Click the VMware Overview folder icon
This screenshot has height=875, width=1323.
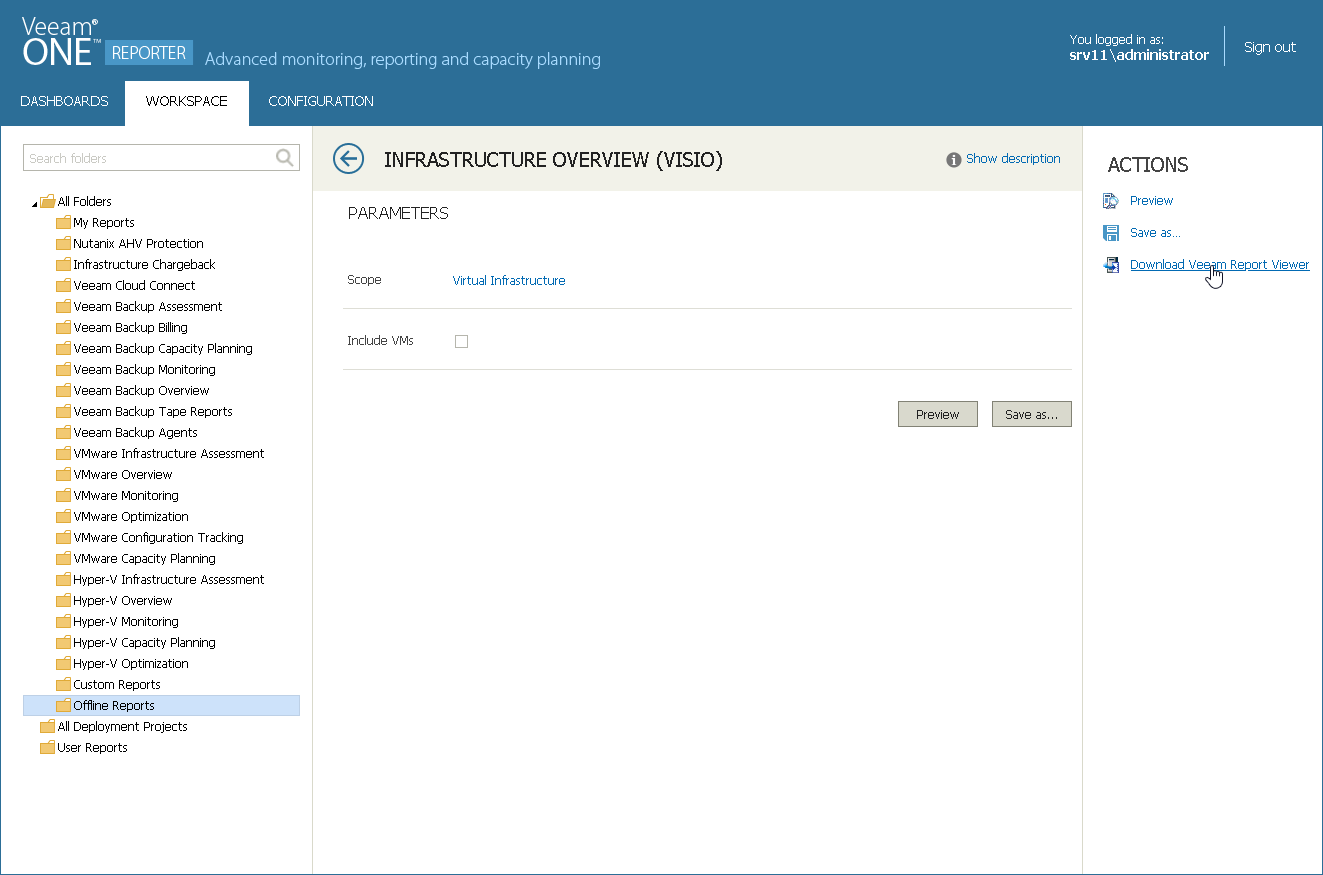[x=63, y=474]
